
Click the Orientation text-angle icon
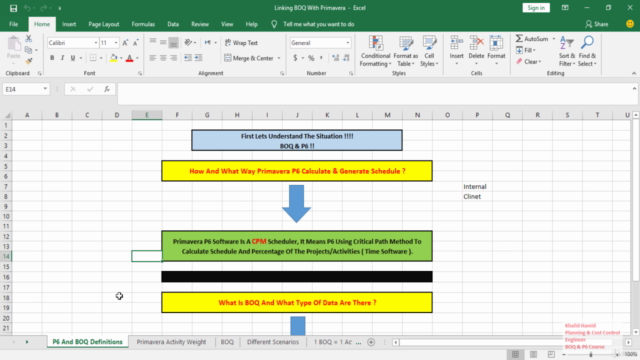(188, 42)
